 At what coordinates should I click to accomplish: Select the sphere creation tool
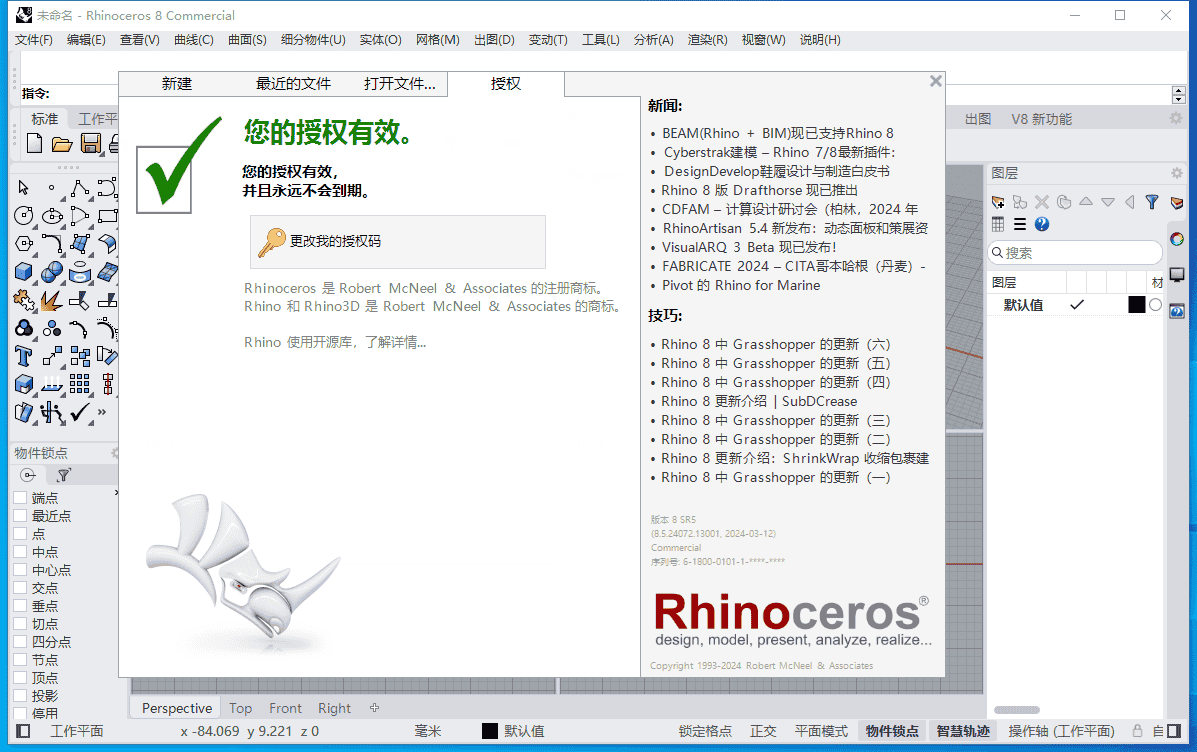[50, 272]
